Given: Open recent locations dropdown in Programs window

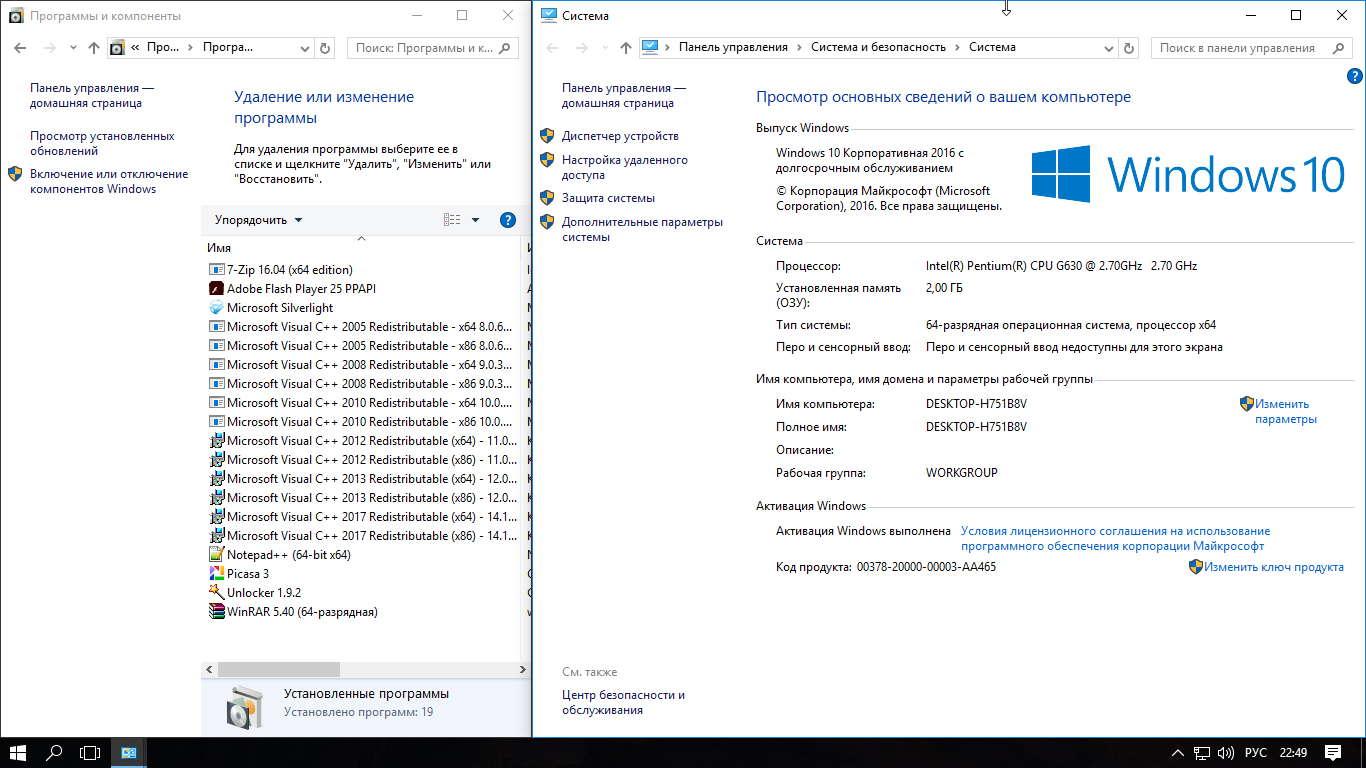Looking at the screenshot, I should (x=73, y=47).
